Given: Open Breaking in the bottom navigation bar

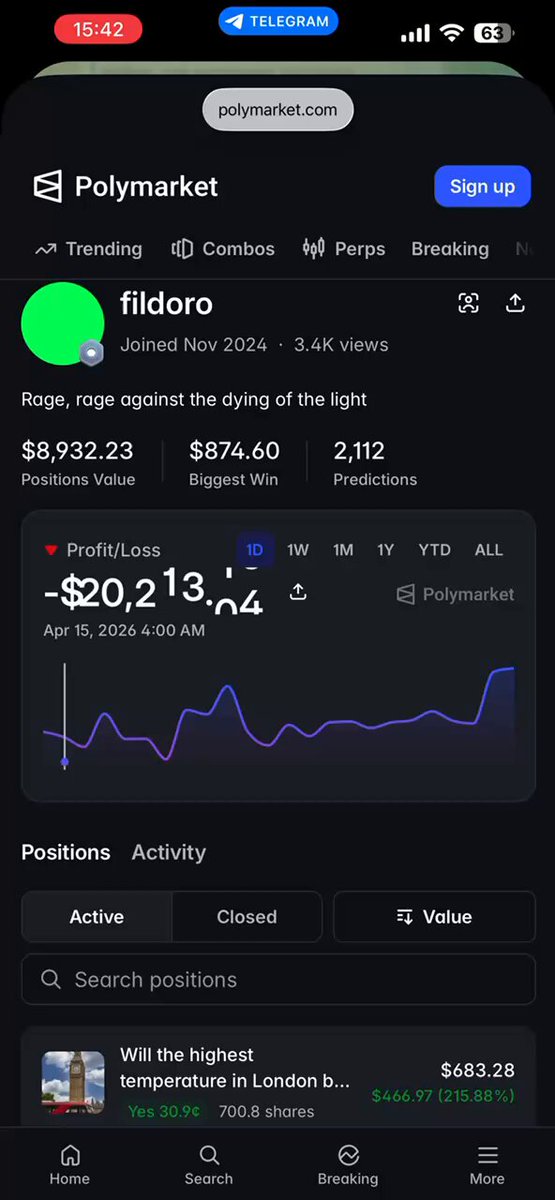Looking at the screenshot, I should tap(348, 1165).
